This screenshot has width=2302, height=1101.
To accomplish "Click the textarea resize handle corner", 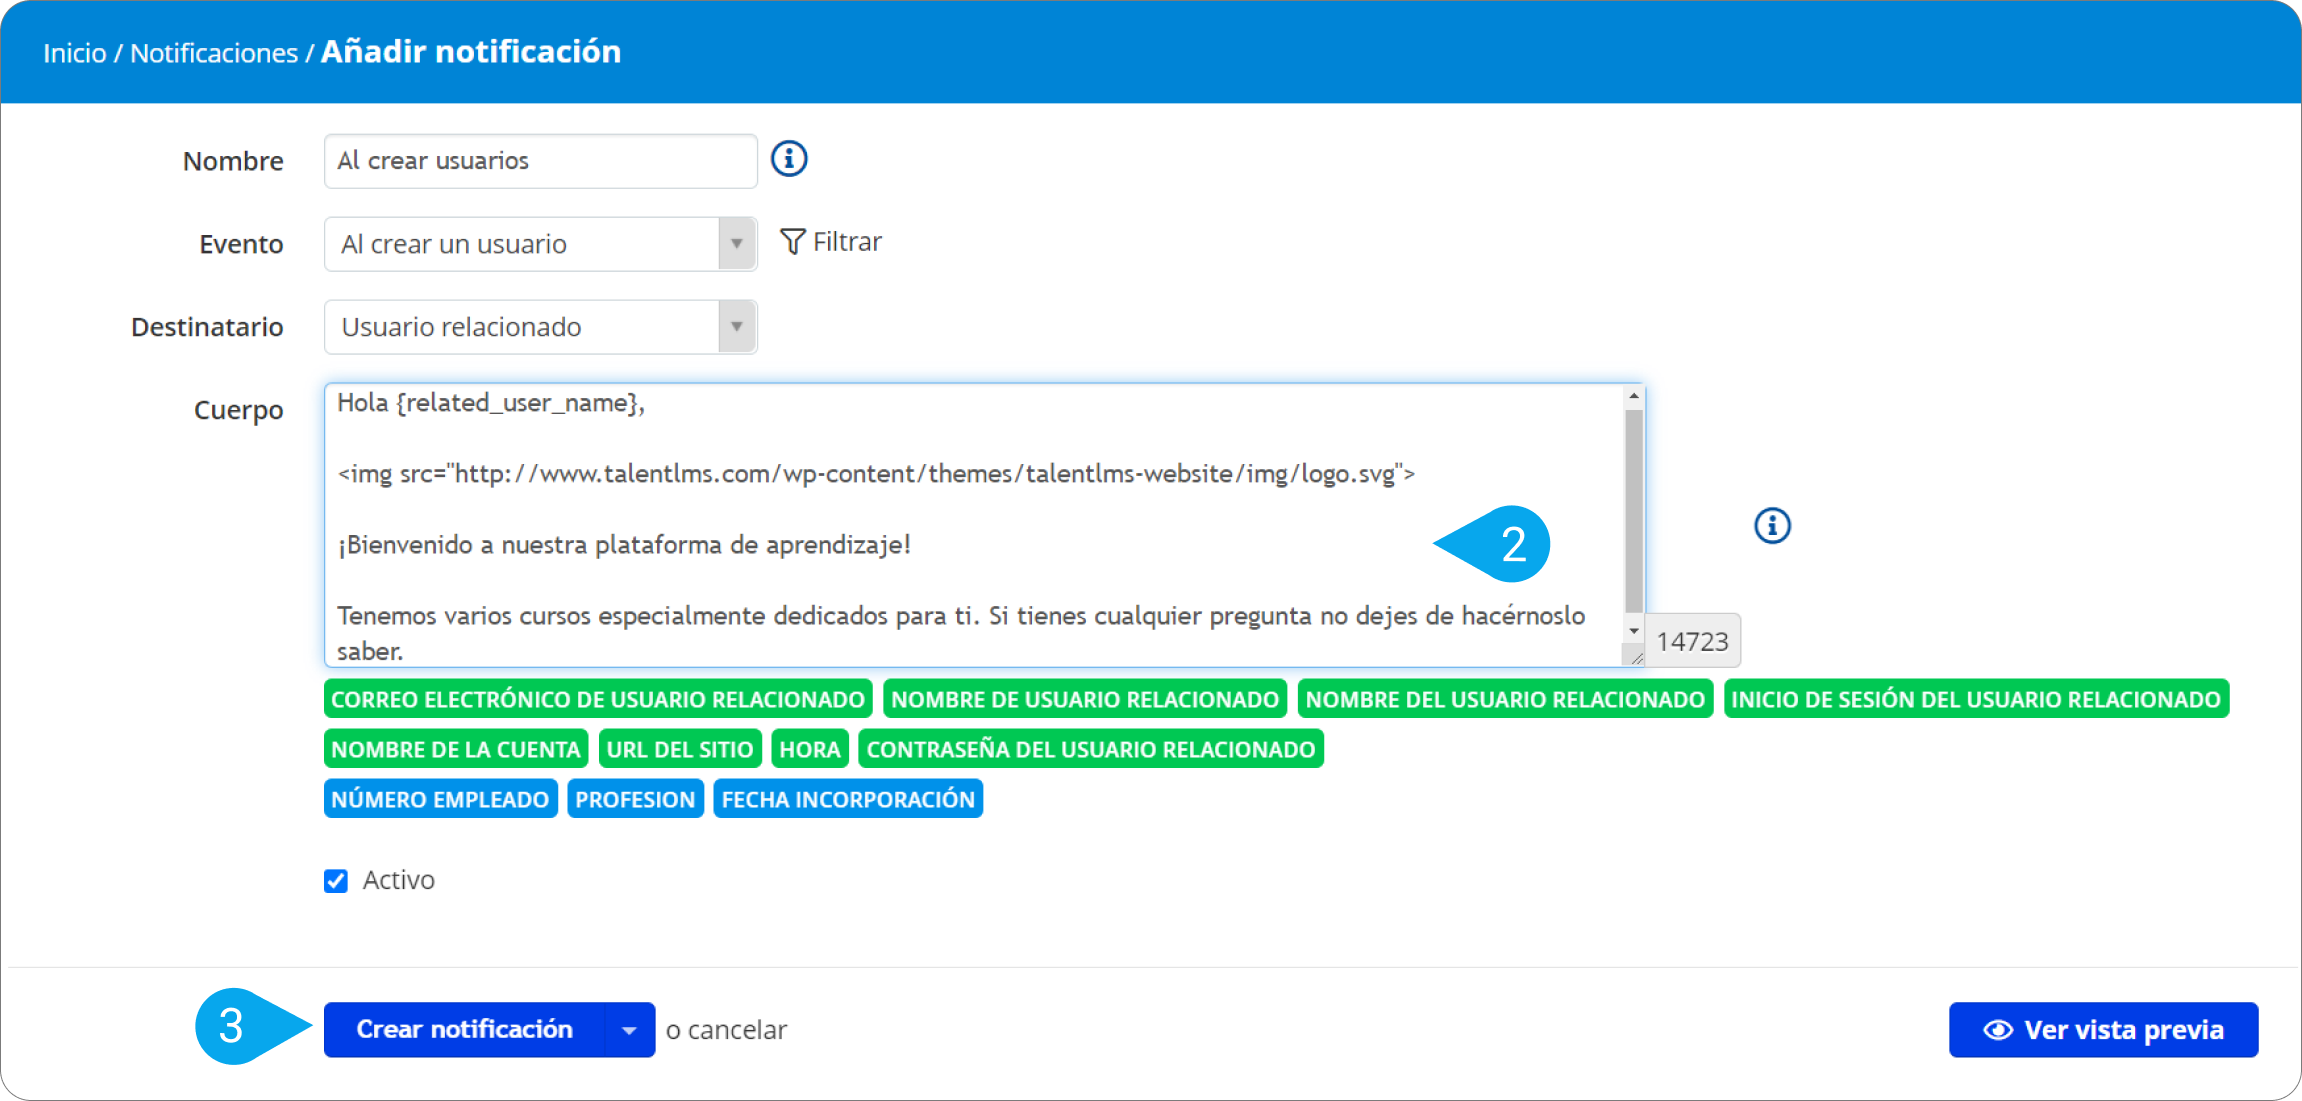I will coord(1635,657).
